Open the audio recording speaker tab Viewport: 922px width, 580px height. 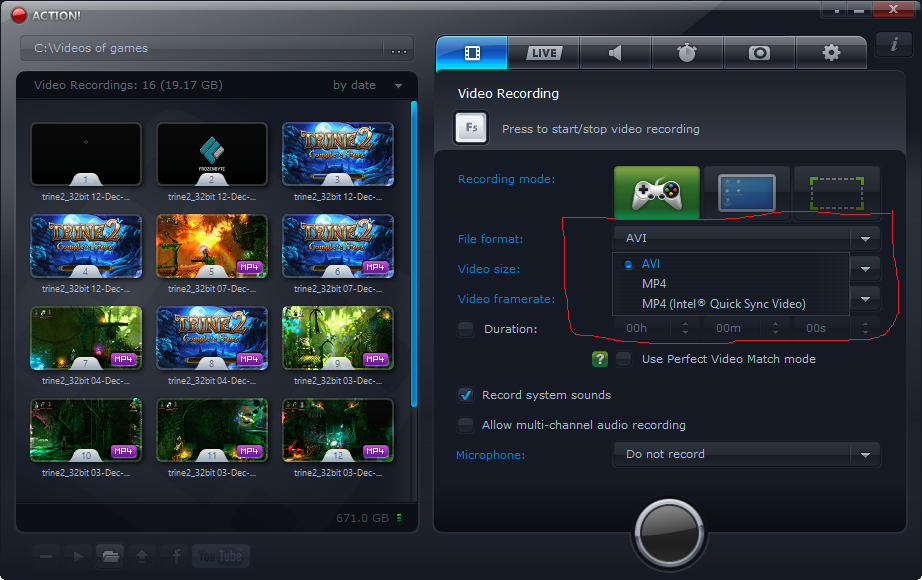click(x=616, y=53)
